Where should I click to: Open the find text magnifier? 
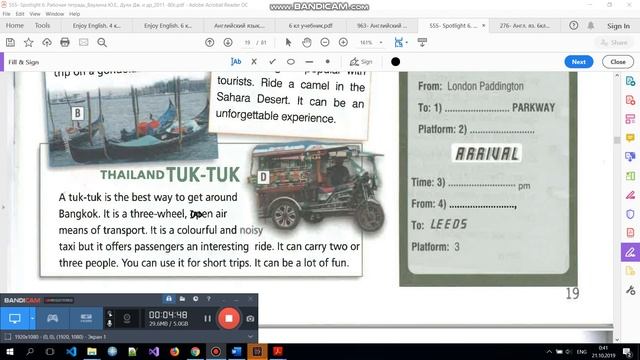[x=102, y=42]
